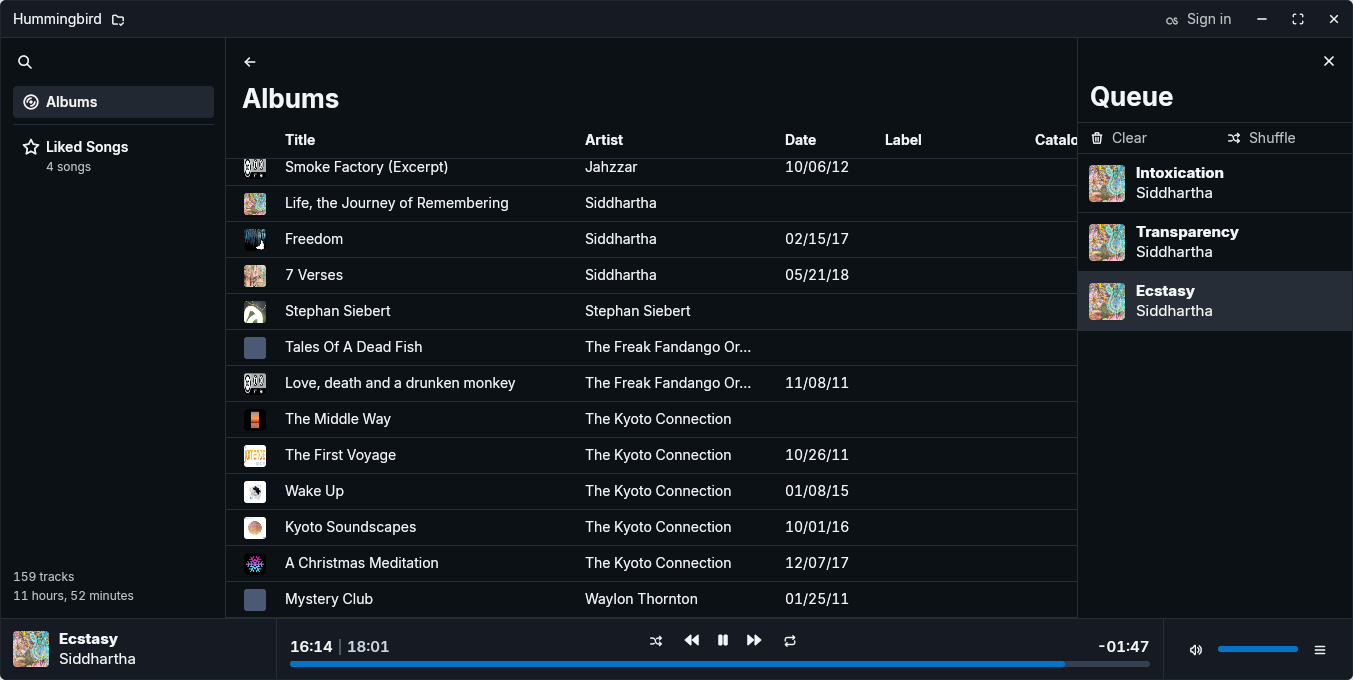Adjust the volume slider
This screenshot has width=1353, height=680.
1257,650
